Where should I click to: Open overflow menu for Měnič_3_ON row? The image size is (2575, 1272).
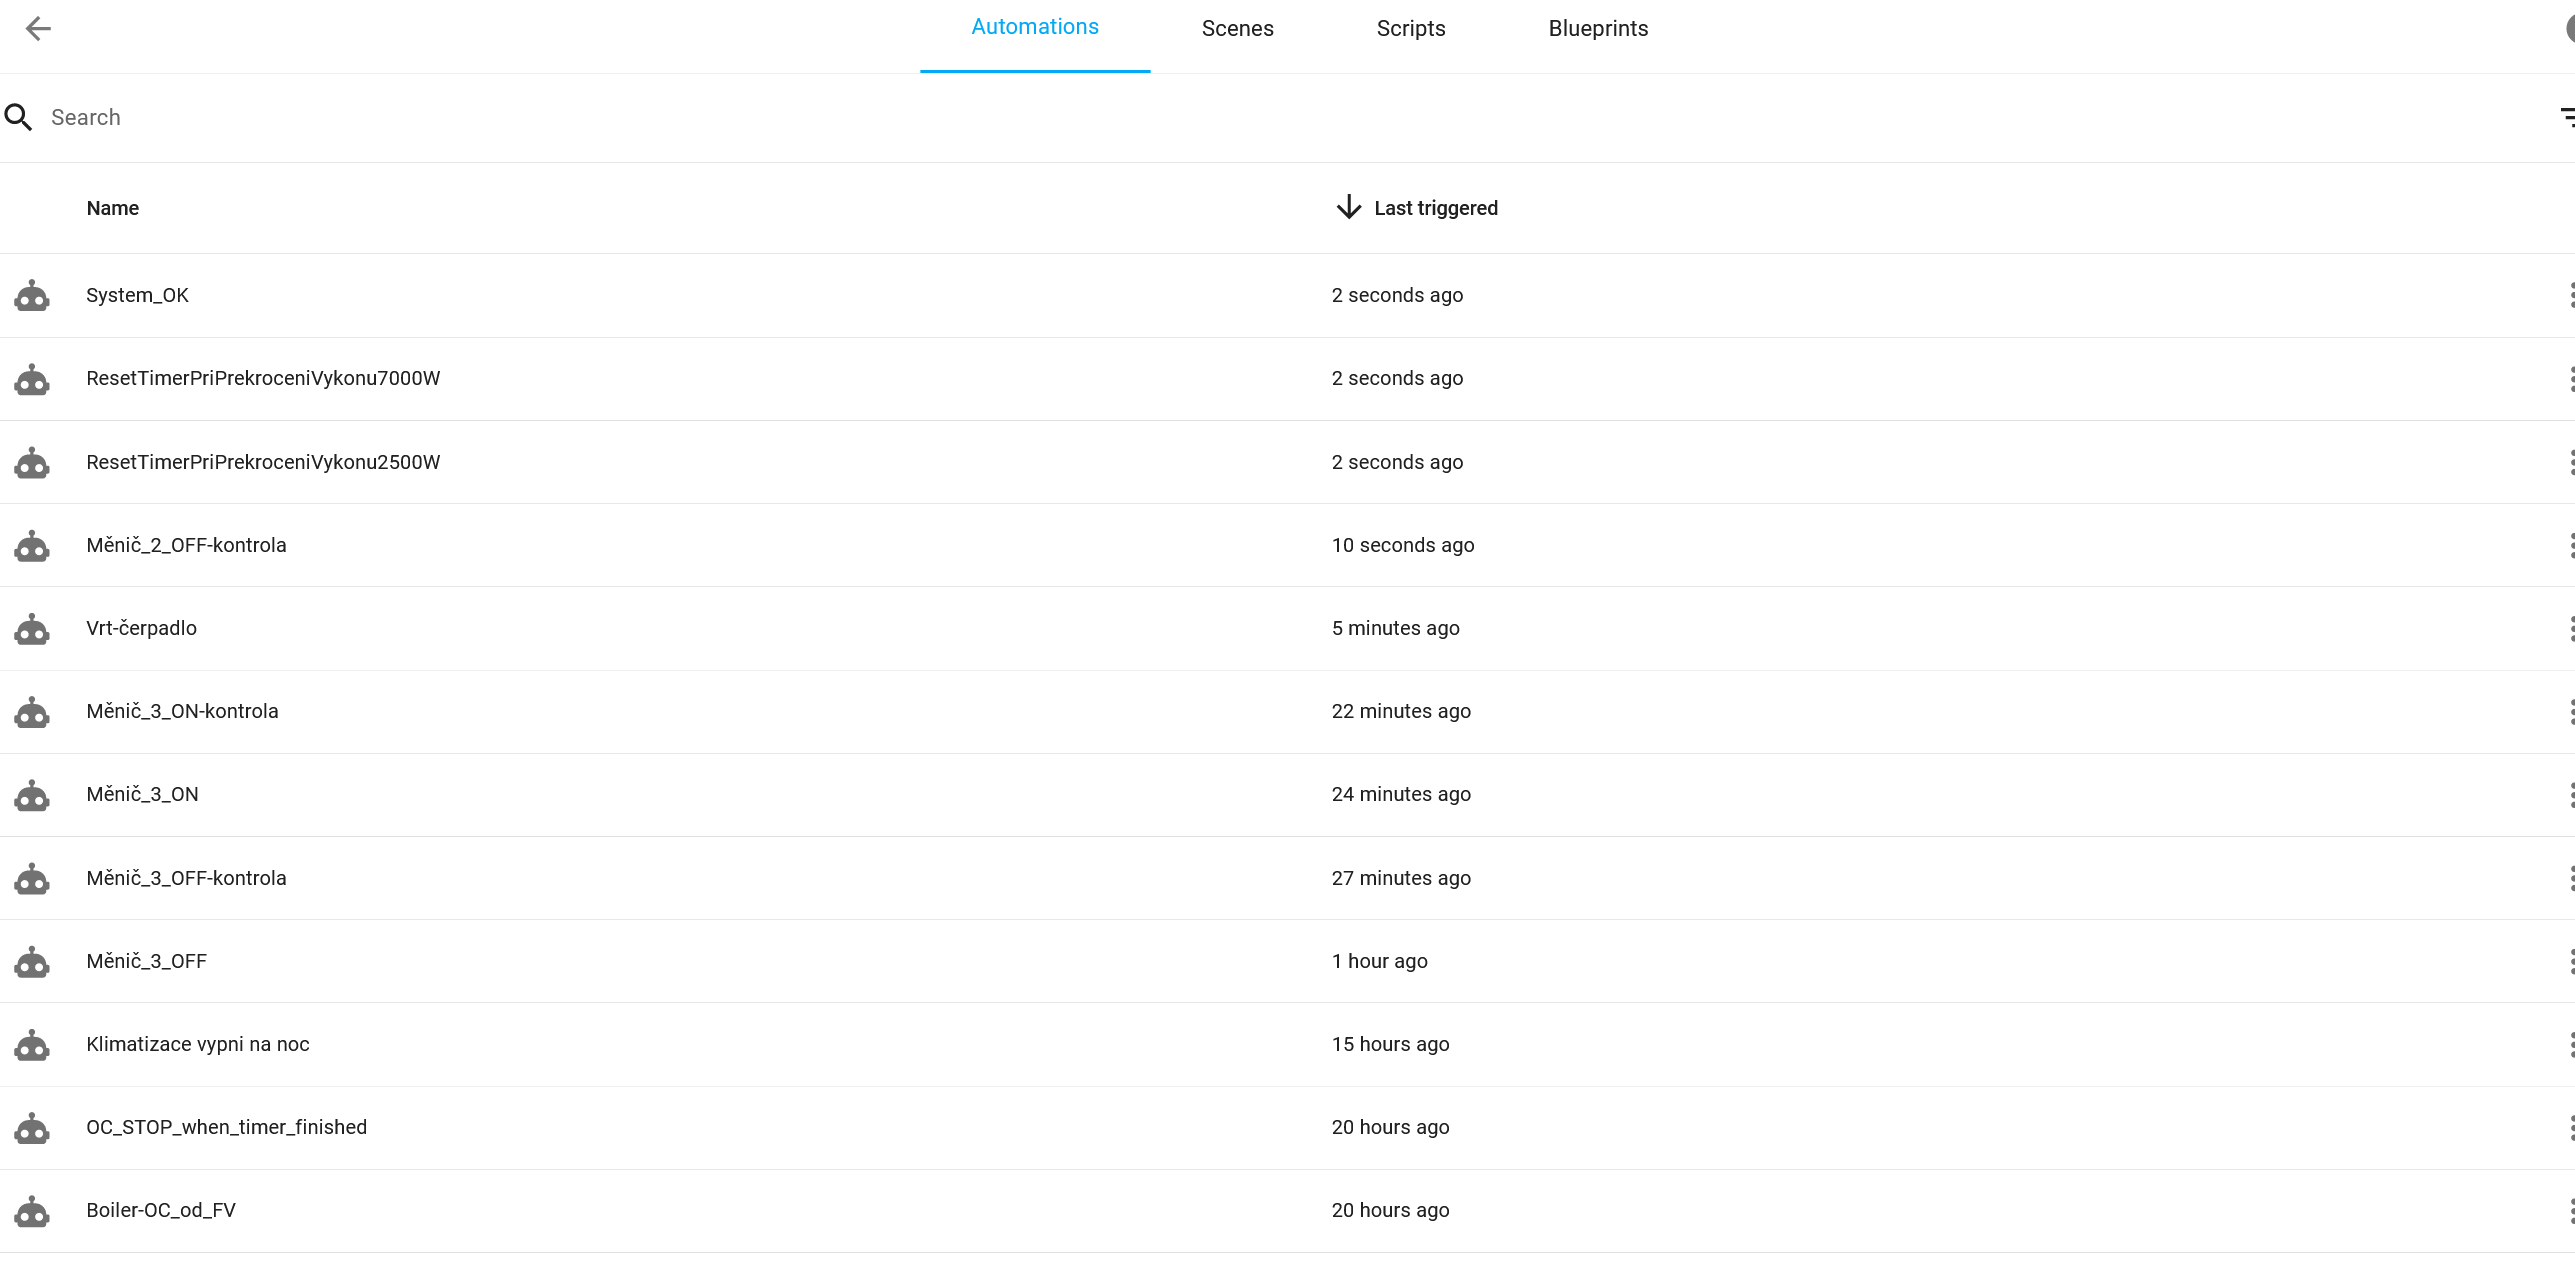click(2570, 795)
